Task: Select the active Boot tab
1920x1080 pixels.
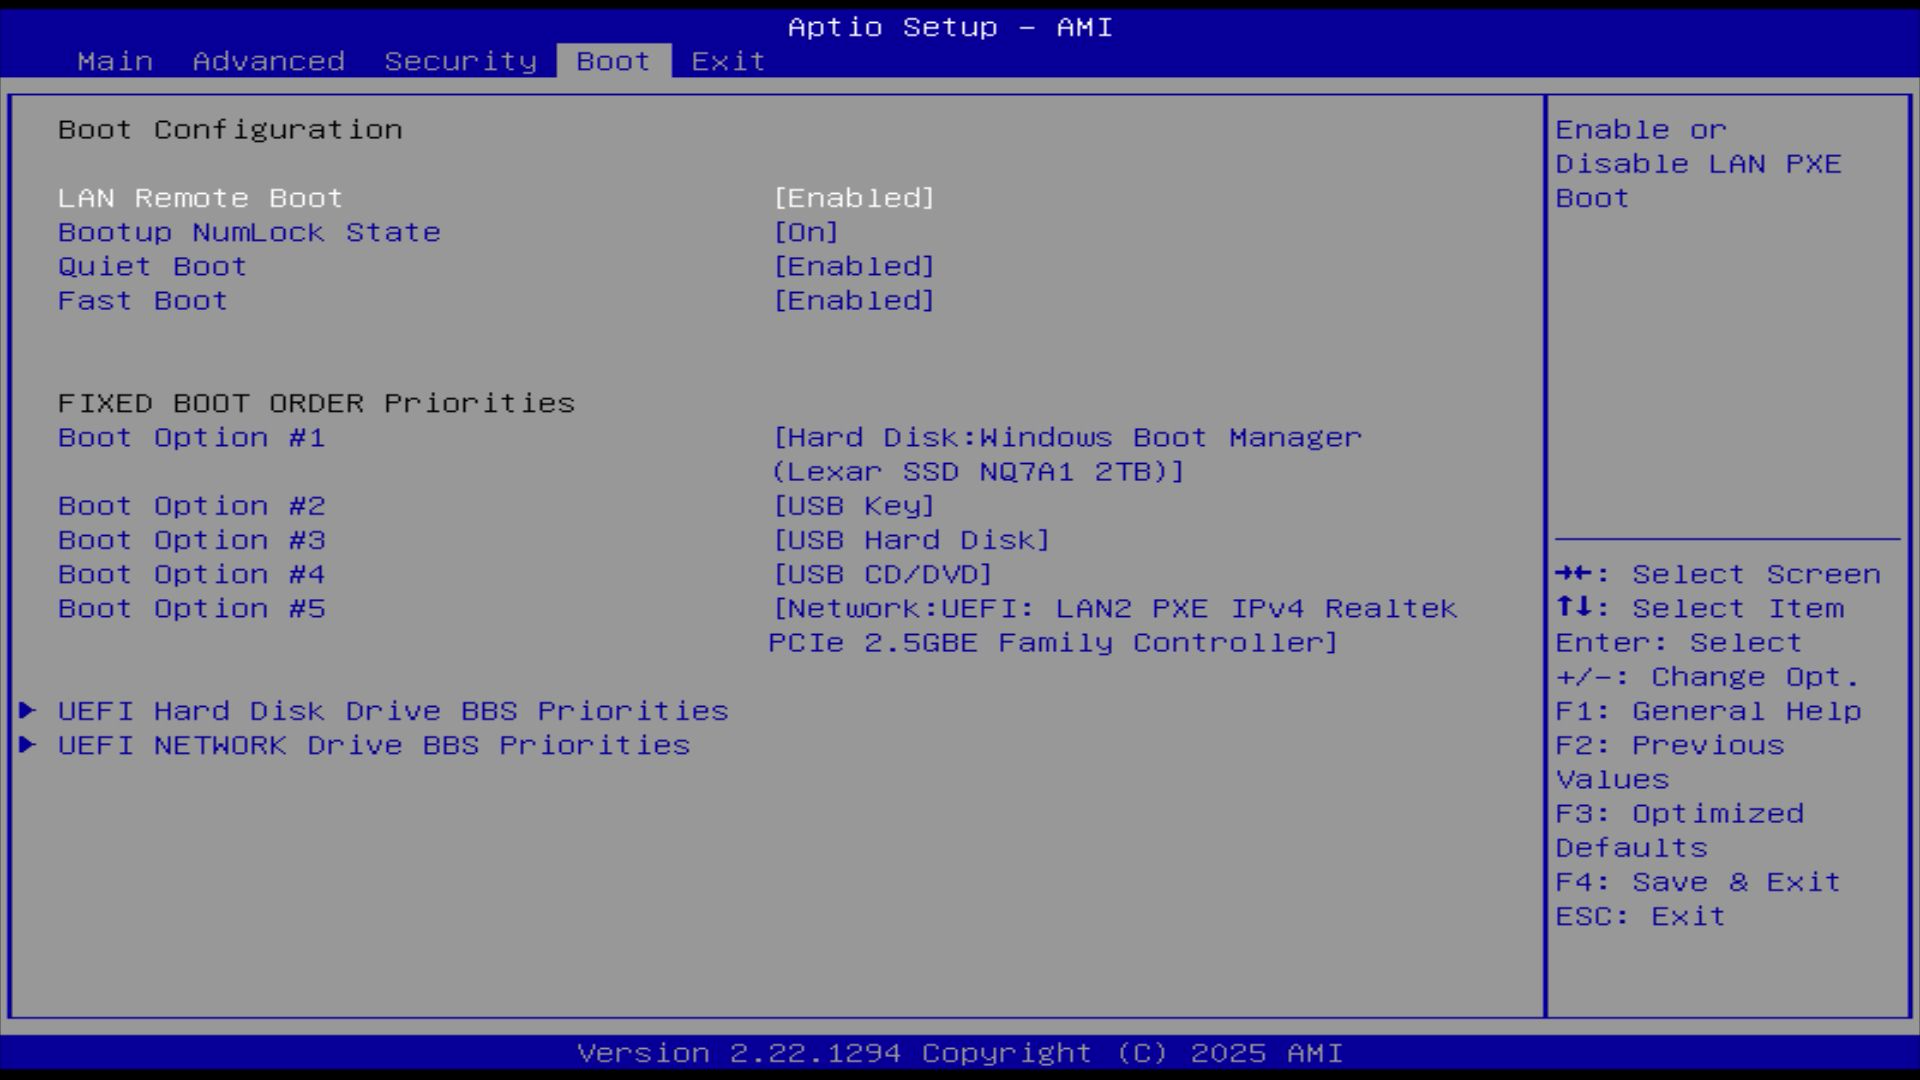Action: coord(613,61)
